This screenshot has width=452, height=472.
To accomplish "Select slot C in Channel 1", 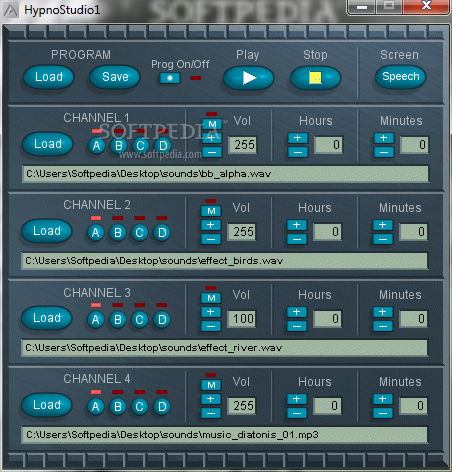I will pyautogui.click(x=141, y=146).
